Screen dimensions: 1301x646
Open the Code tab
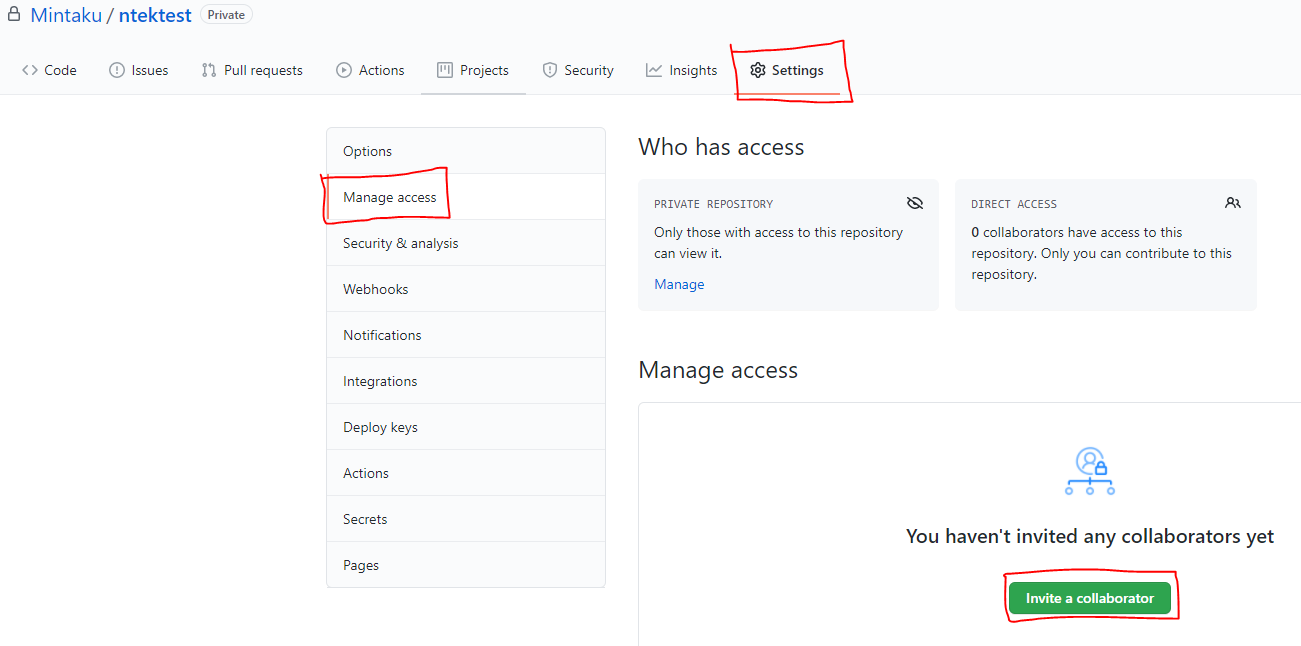pyautogui.click(x=49, y=70)
